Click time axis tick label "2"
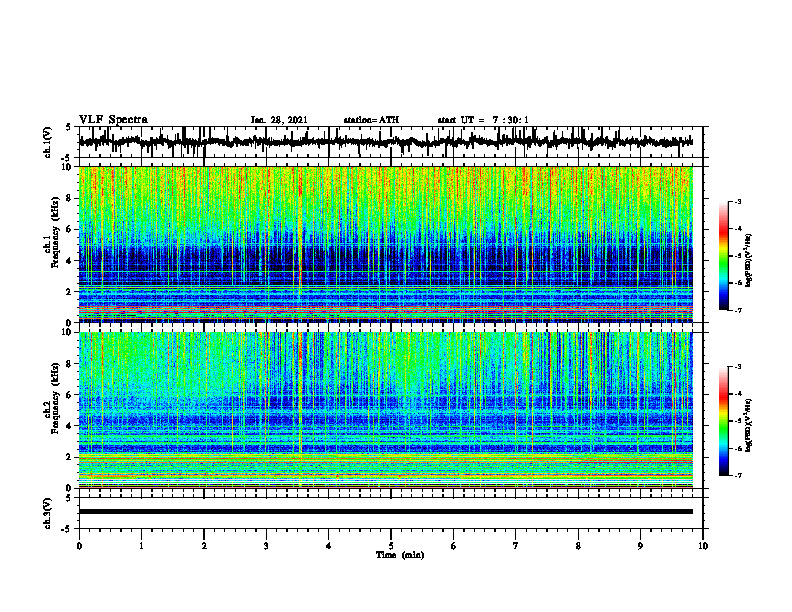Screen dimensions: 792x612 204,546
